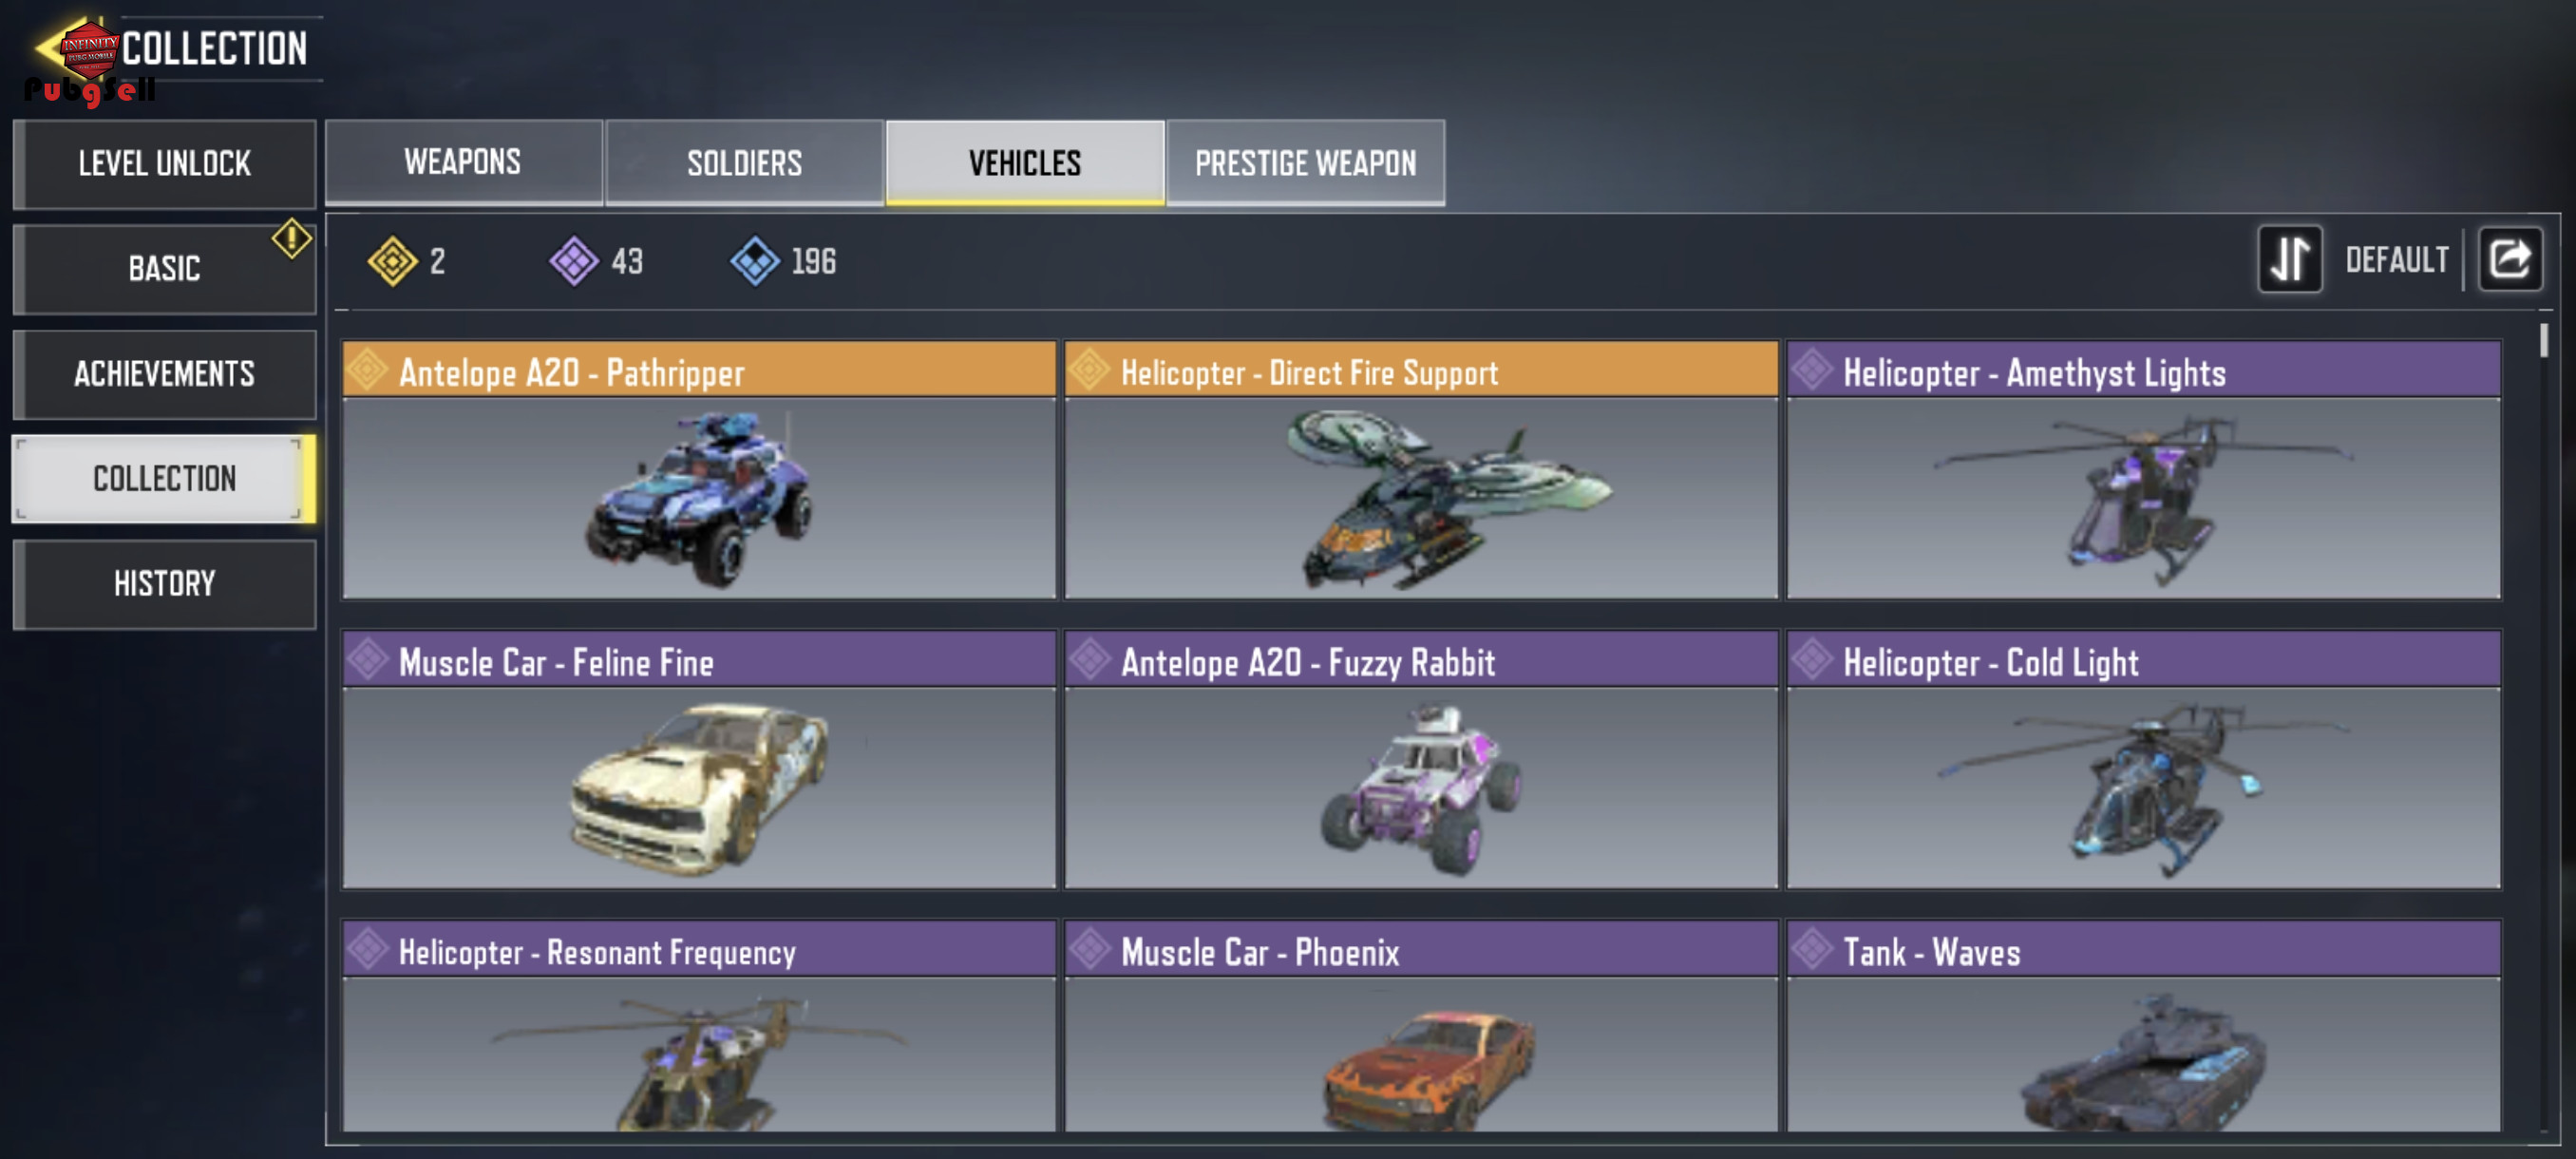Toggle the sort order arrows icon
The image size is (2576, 1159).
[2290, 259]
